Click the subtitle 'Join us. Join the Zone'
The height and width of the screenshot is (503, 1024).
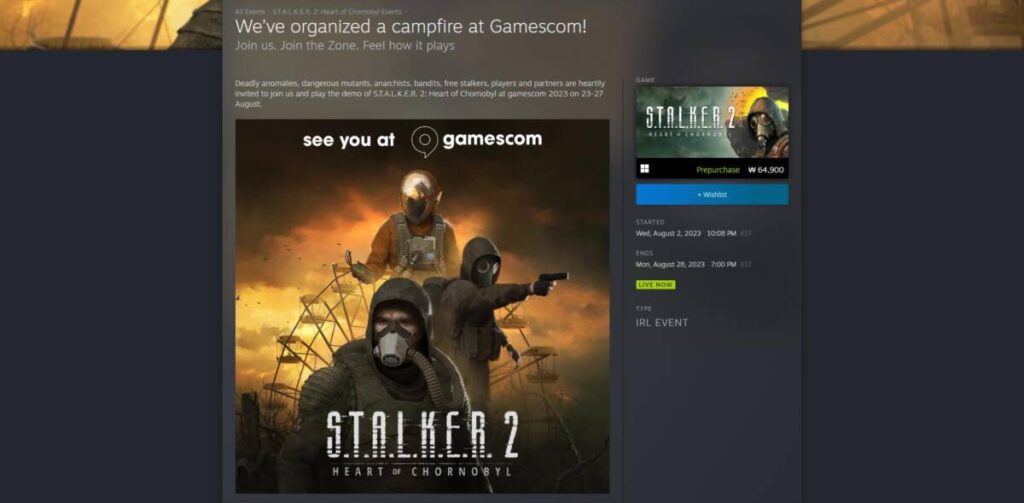[x=345, y=46]
